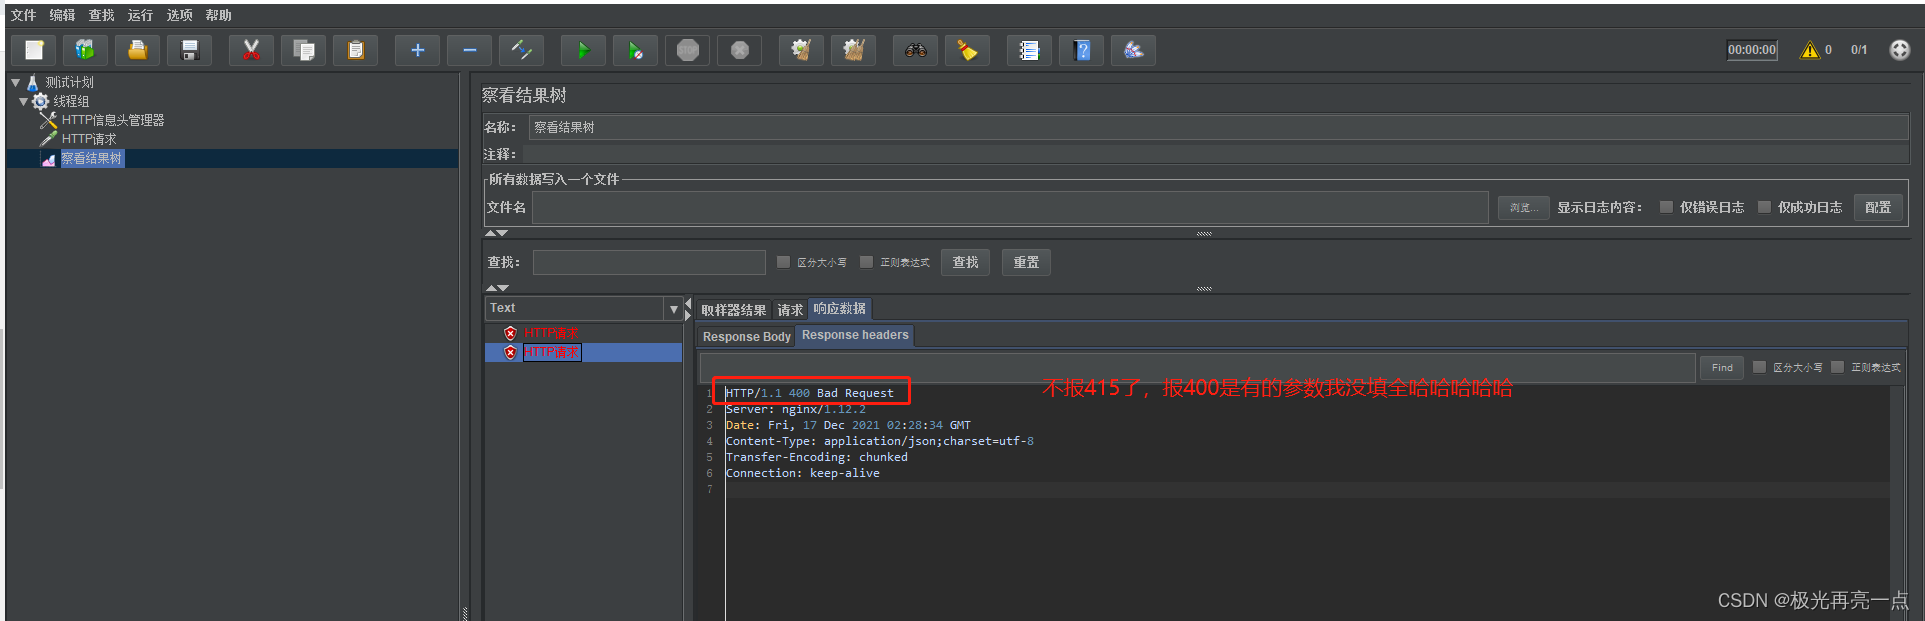Select 察看结果树 in the tree
1925x621 pixels.
coord(92,158)
